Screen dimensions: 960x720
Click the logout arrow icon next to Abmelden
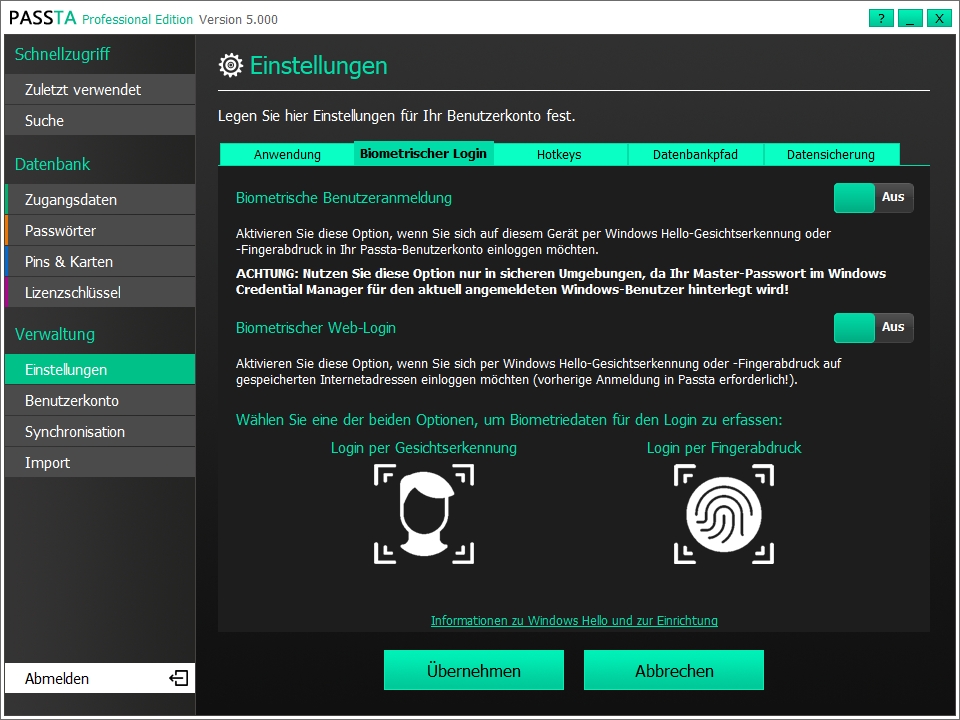pyautogui.click(x=178, y=678)
